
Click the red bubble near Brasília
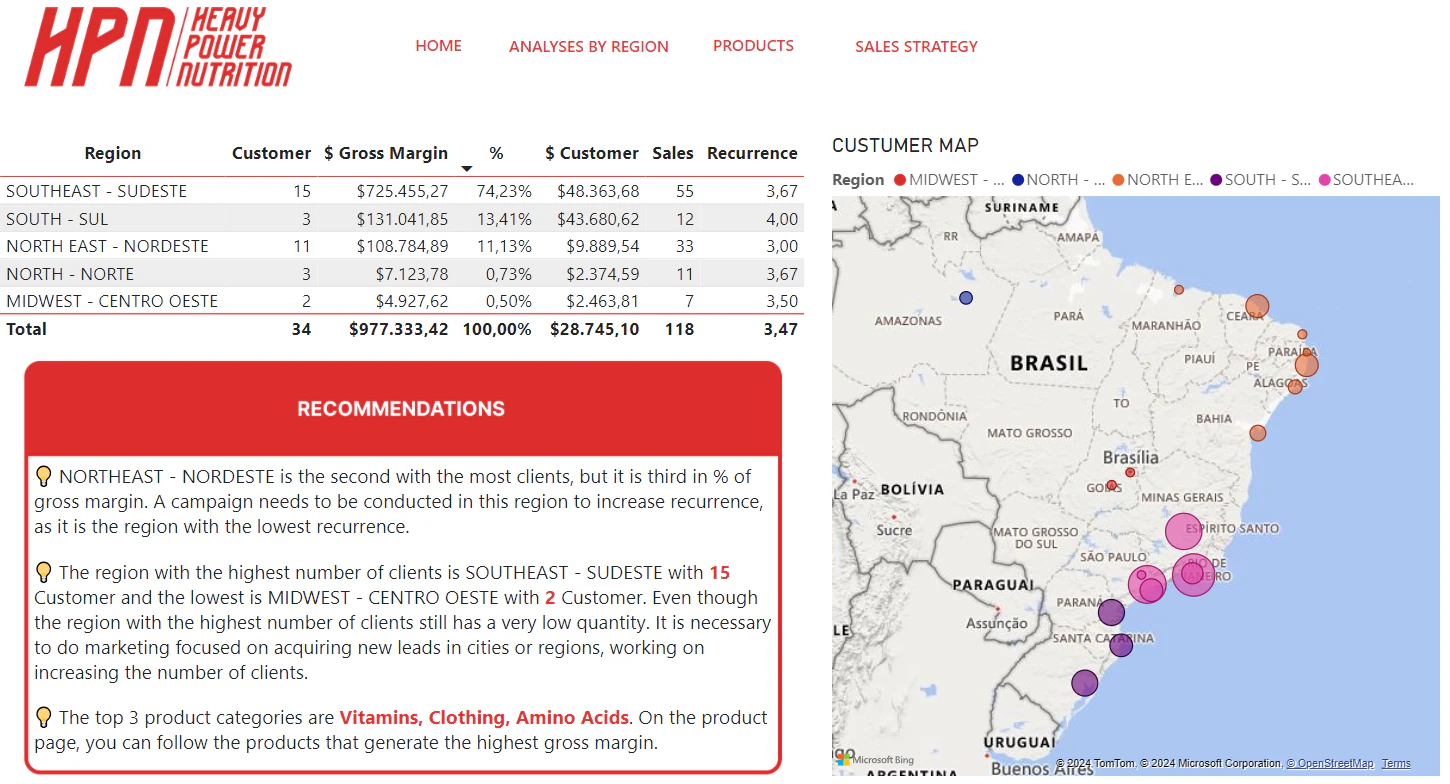(x=1130, y=472)
